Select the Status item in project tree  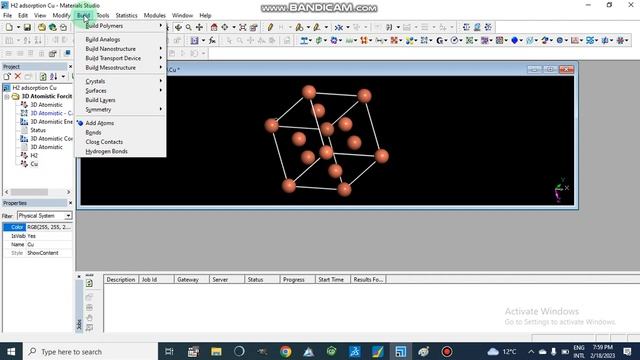[38, 130]
